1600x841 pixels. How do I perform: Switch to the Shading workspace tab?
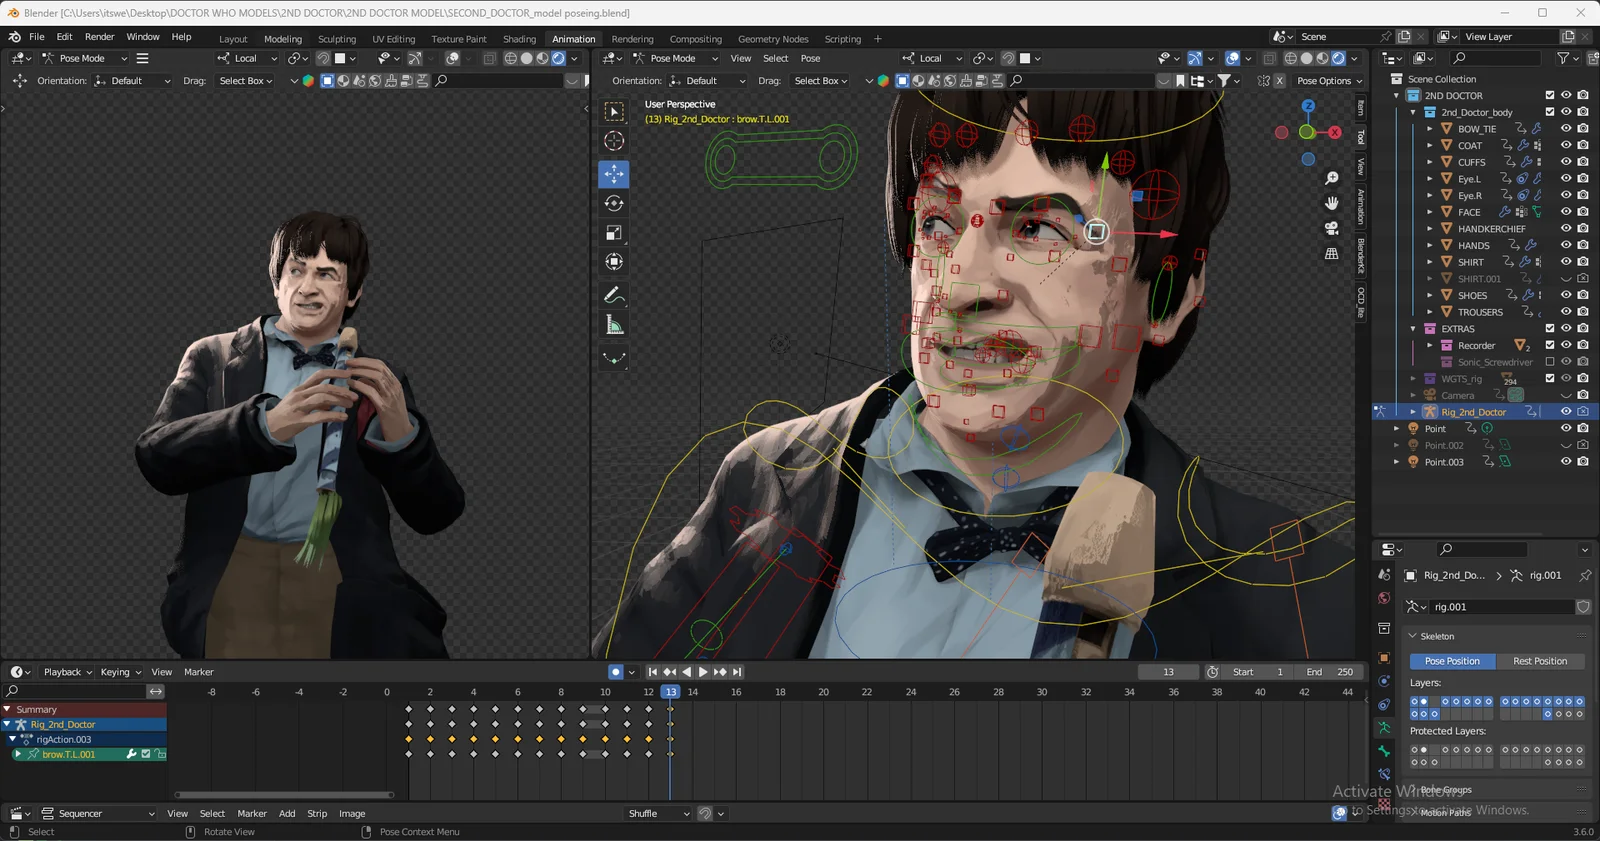519,39
